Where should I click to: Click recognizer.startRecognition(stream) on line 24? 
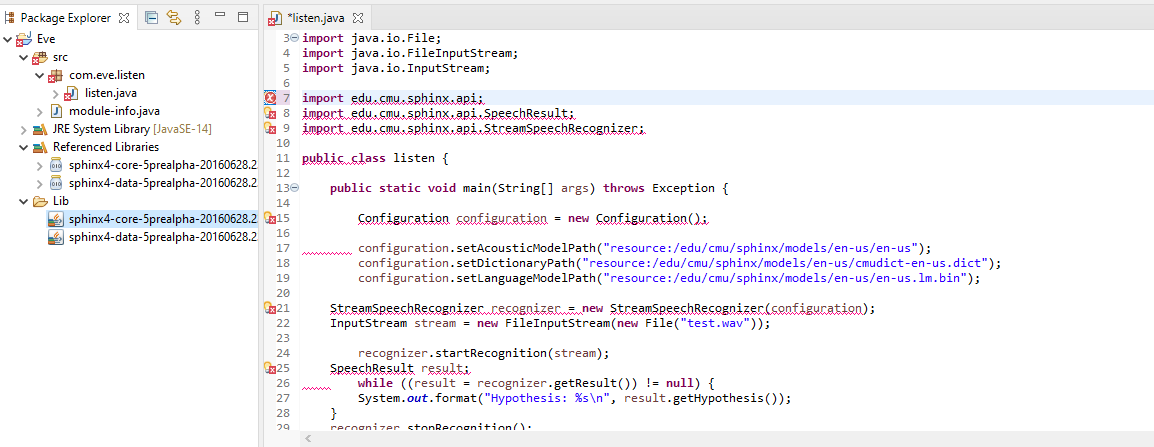[484, 353]
